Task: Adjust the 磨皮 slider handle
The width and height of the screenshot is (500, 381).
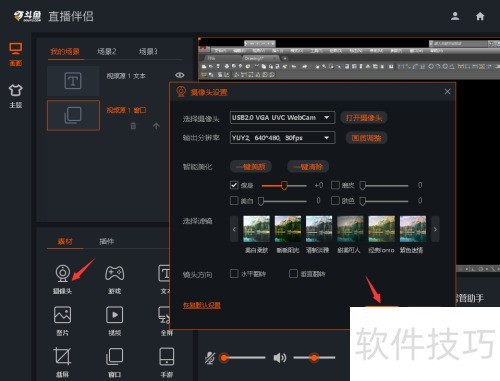Action: (x=362, y=185)
